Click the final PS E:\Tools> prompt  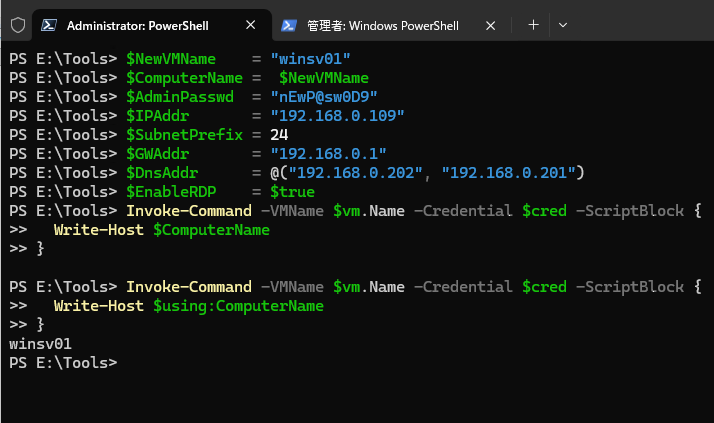point(63,363)
